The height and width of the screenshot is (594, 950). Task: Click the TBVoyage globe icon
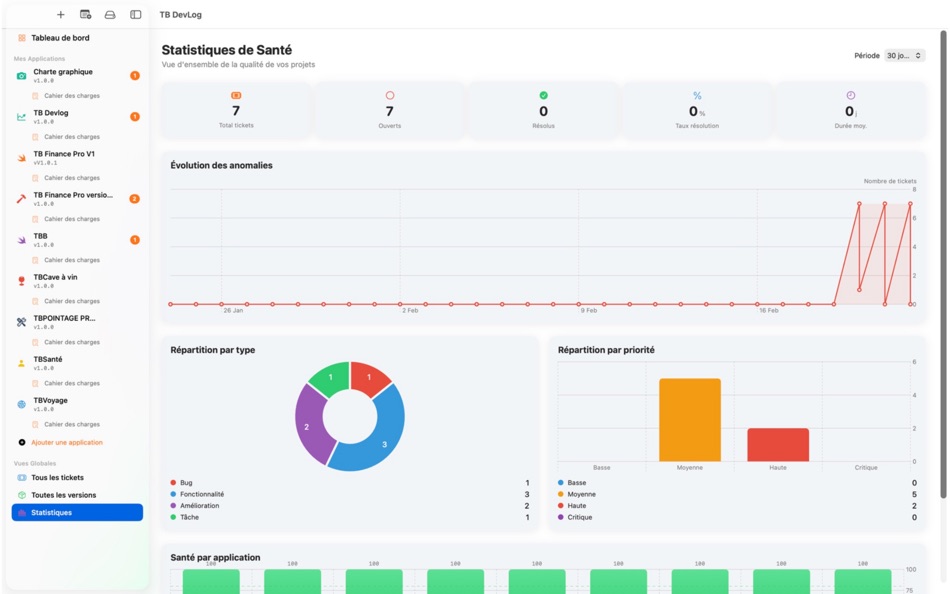21,404
